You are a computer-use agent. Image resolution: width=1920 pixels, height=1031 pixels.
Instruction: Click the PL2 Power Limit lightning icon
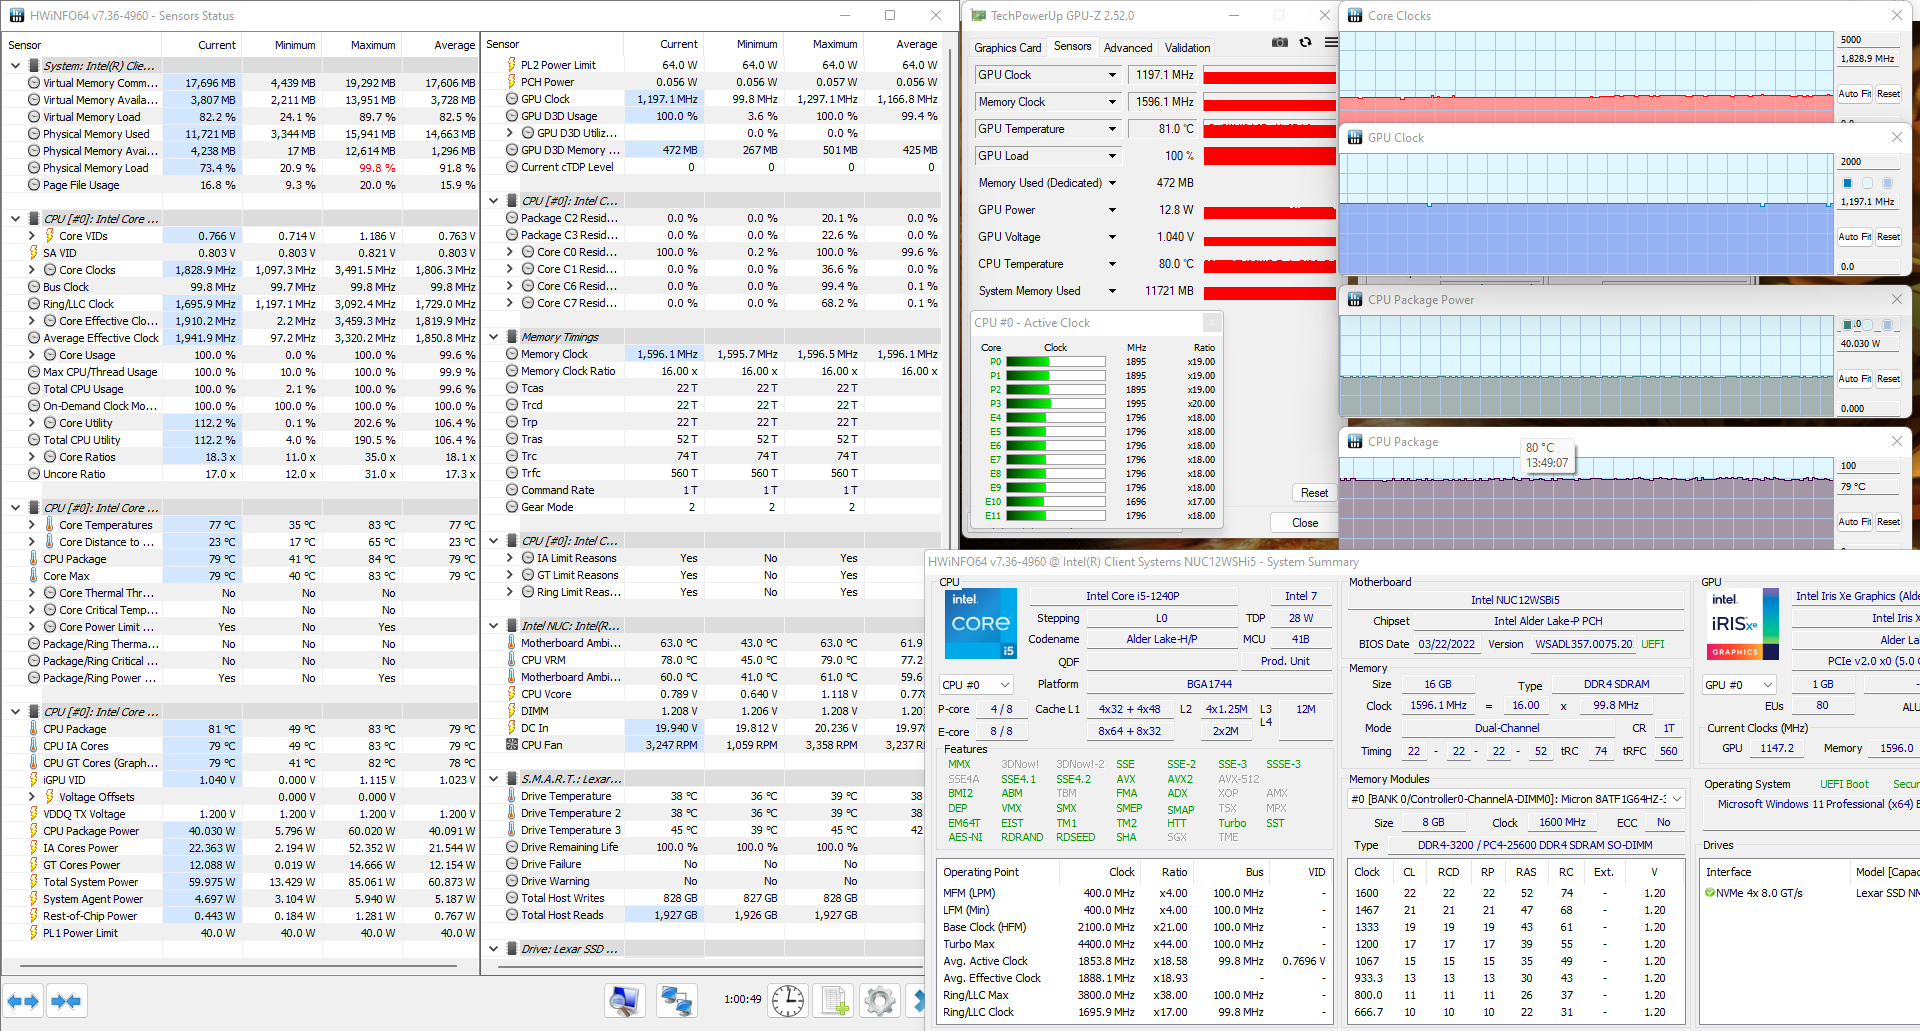tap(512, 65)
